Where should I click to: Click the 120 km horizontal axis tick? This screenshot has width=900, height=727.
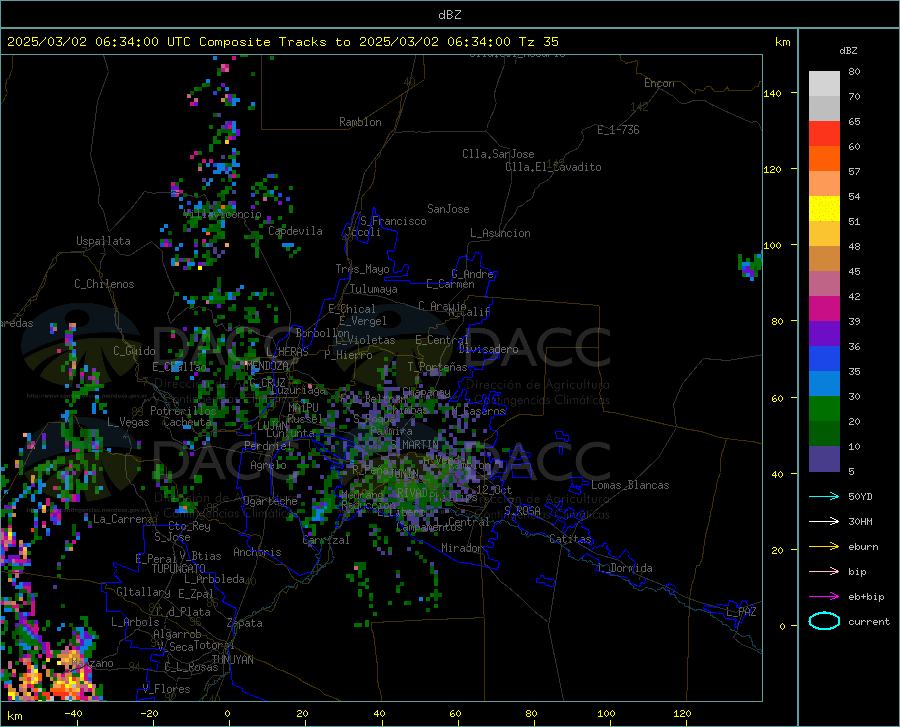[x=682, y=714]
